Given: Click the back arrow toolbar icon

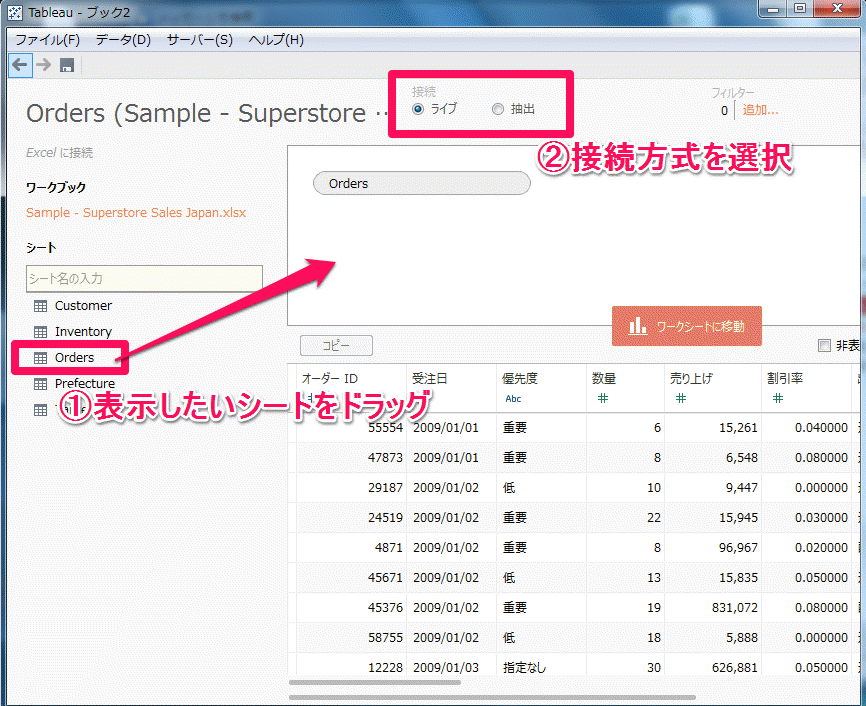Looking at the screenshot, I should [x=19, y=65].
